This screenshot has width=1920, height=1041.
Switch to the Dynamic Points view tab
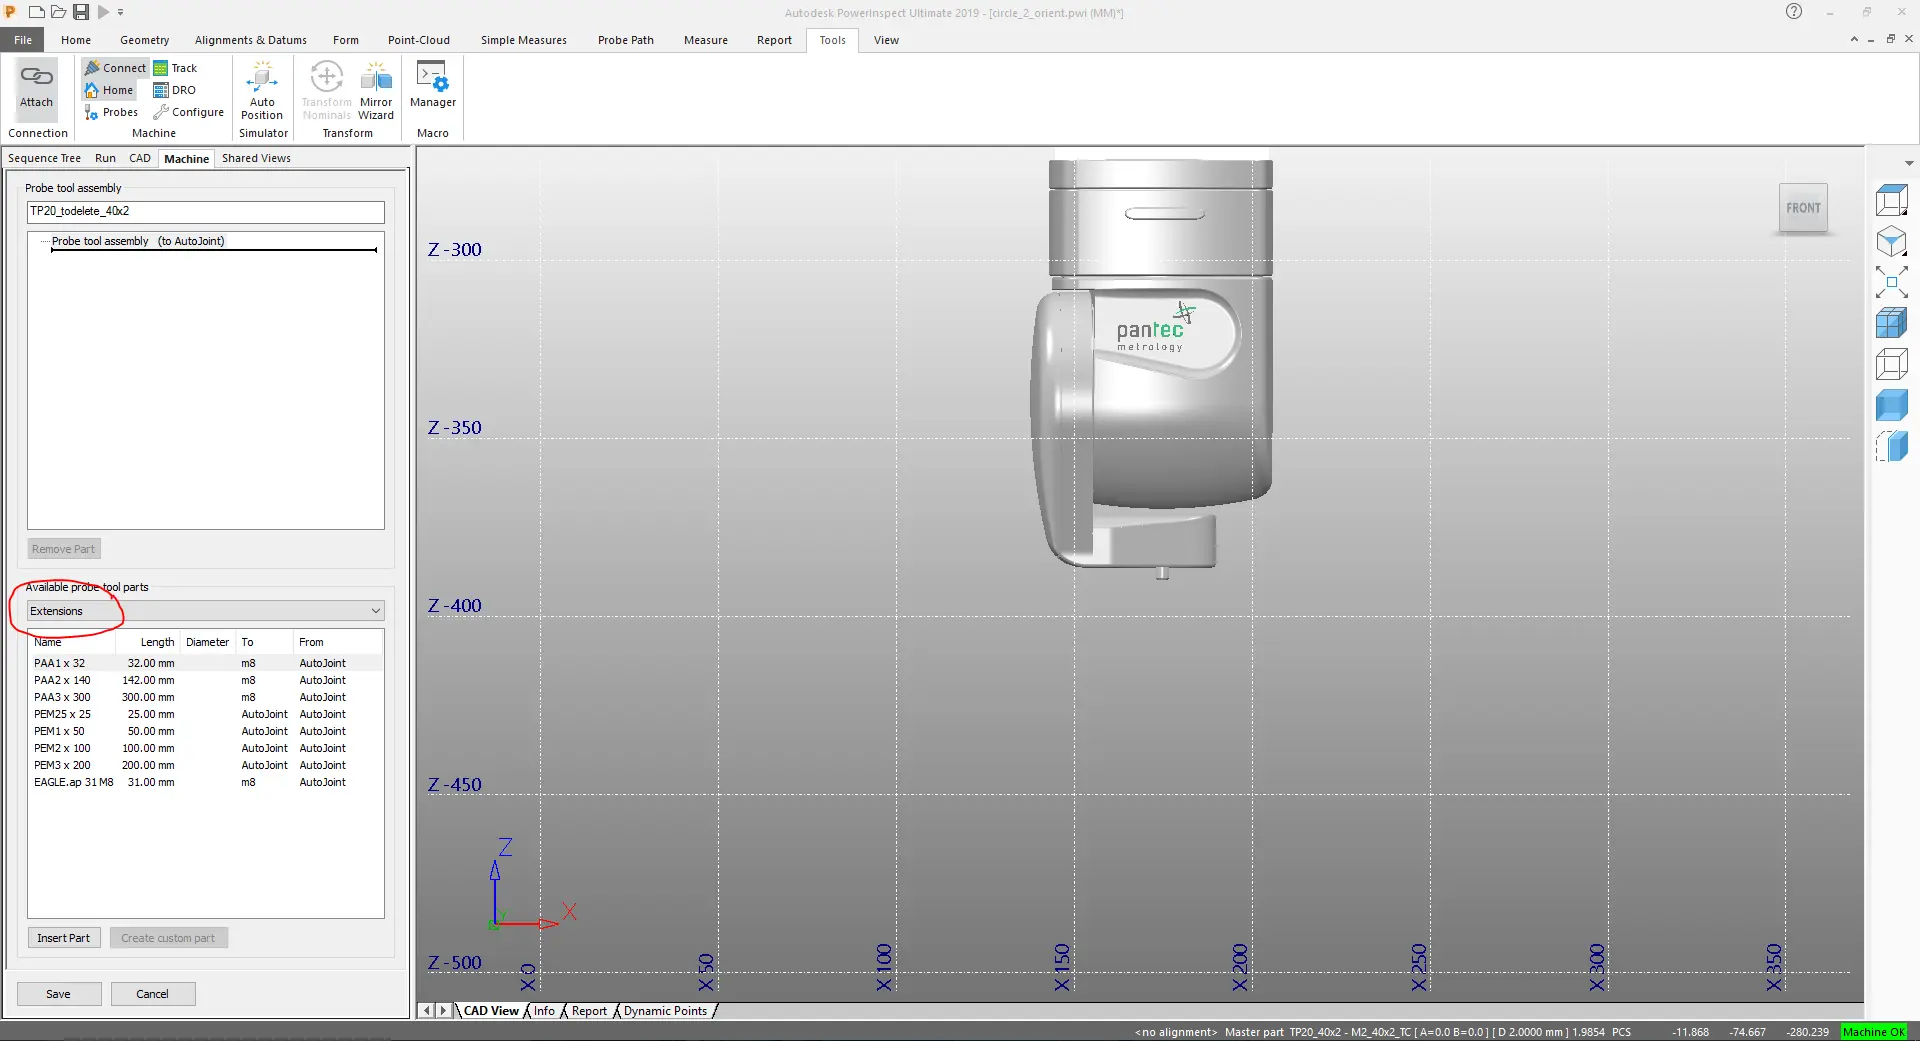coord(665,1011)
